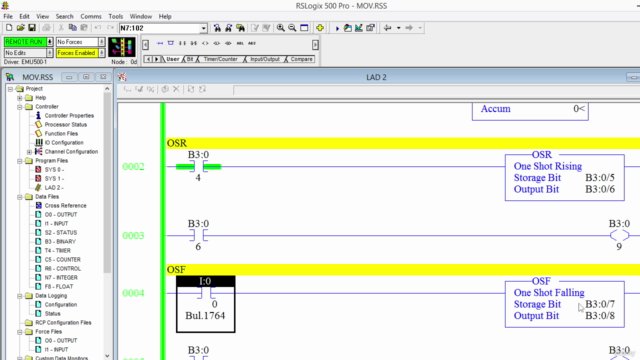Click the online ladder animation image
This screenshot has width=640, height=360.
point(122,47)
